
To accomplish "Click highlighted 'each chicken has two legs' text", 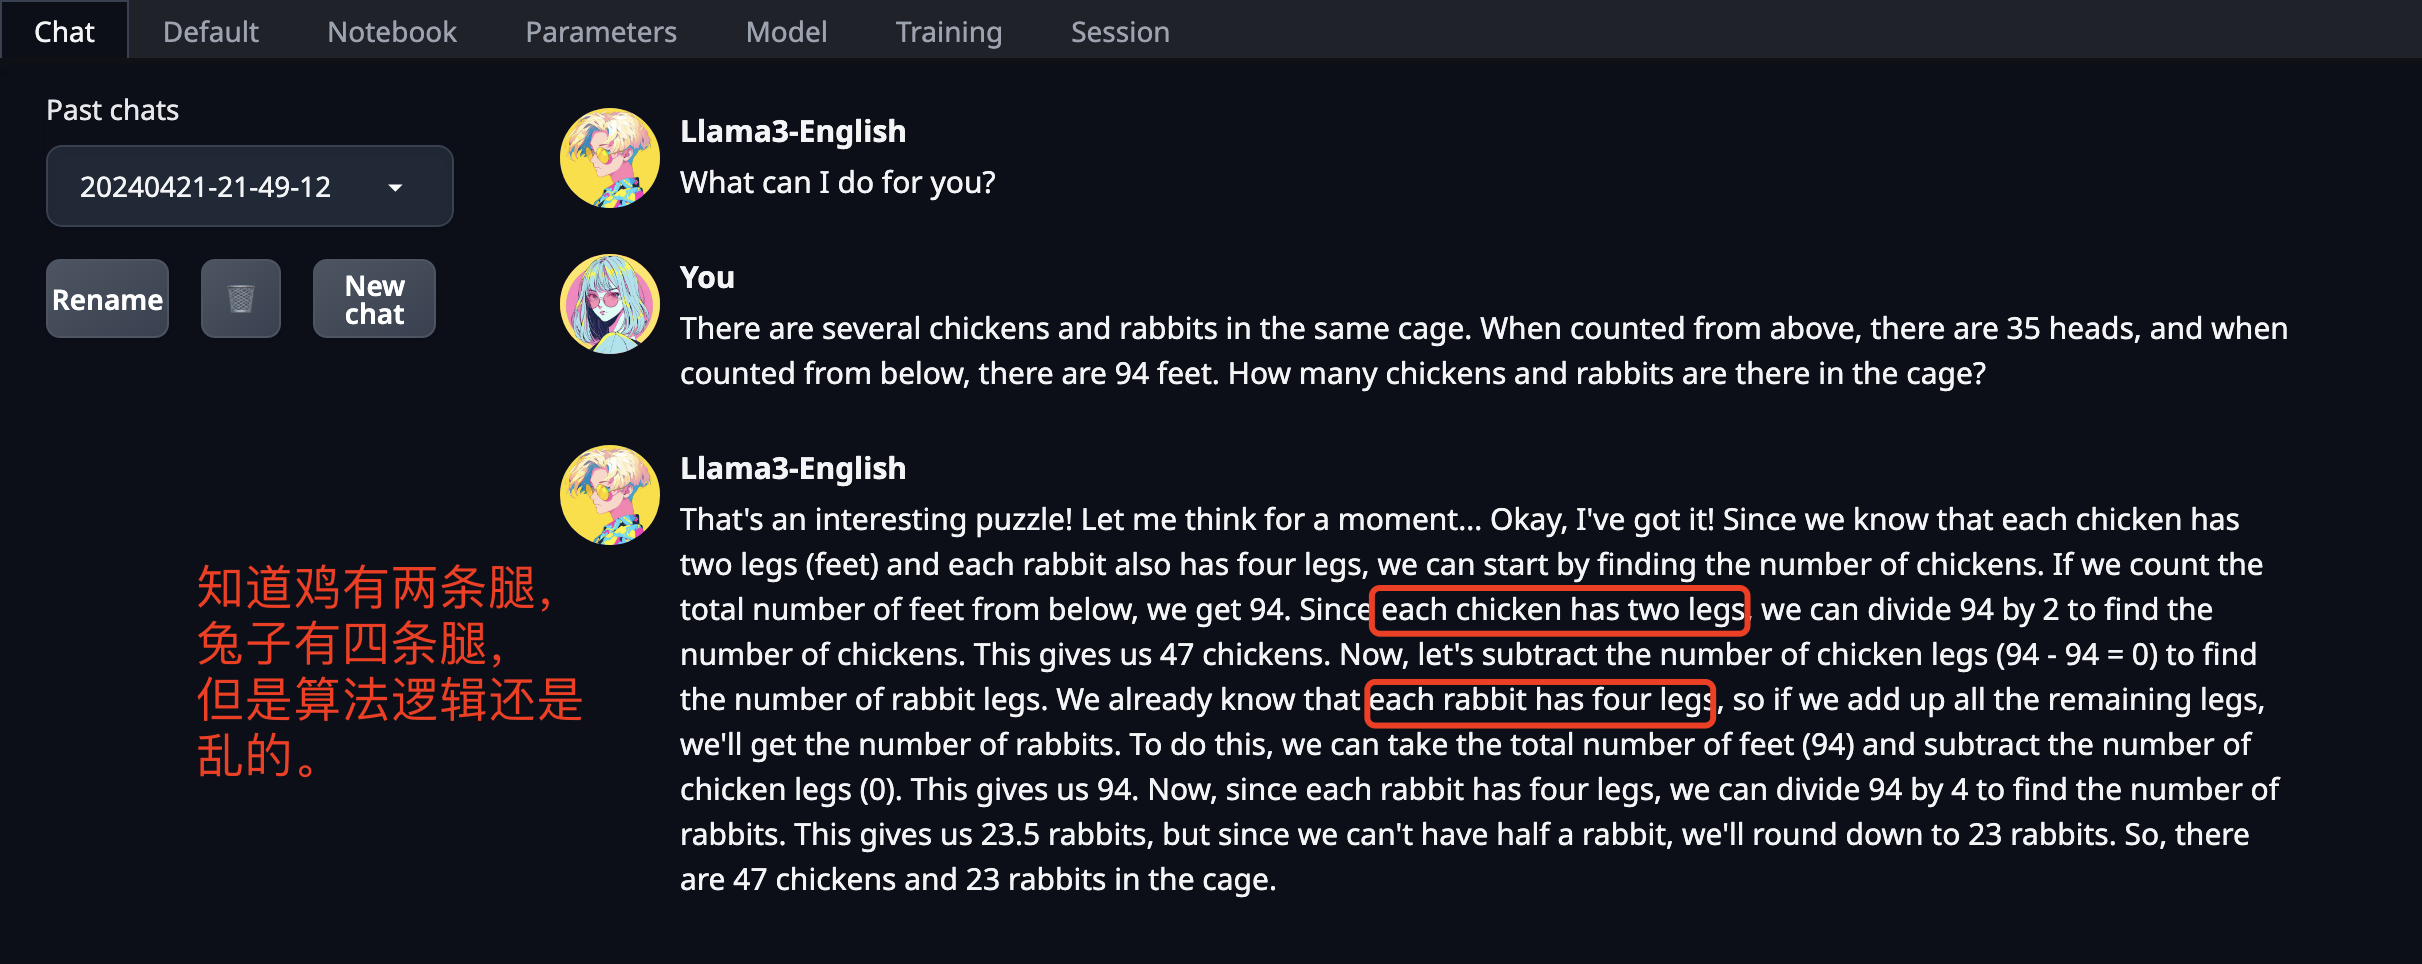I will [1561, 609].
